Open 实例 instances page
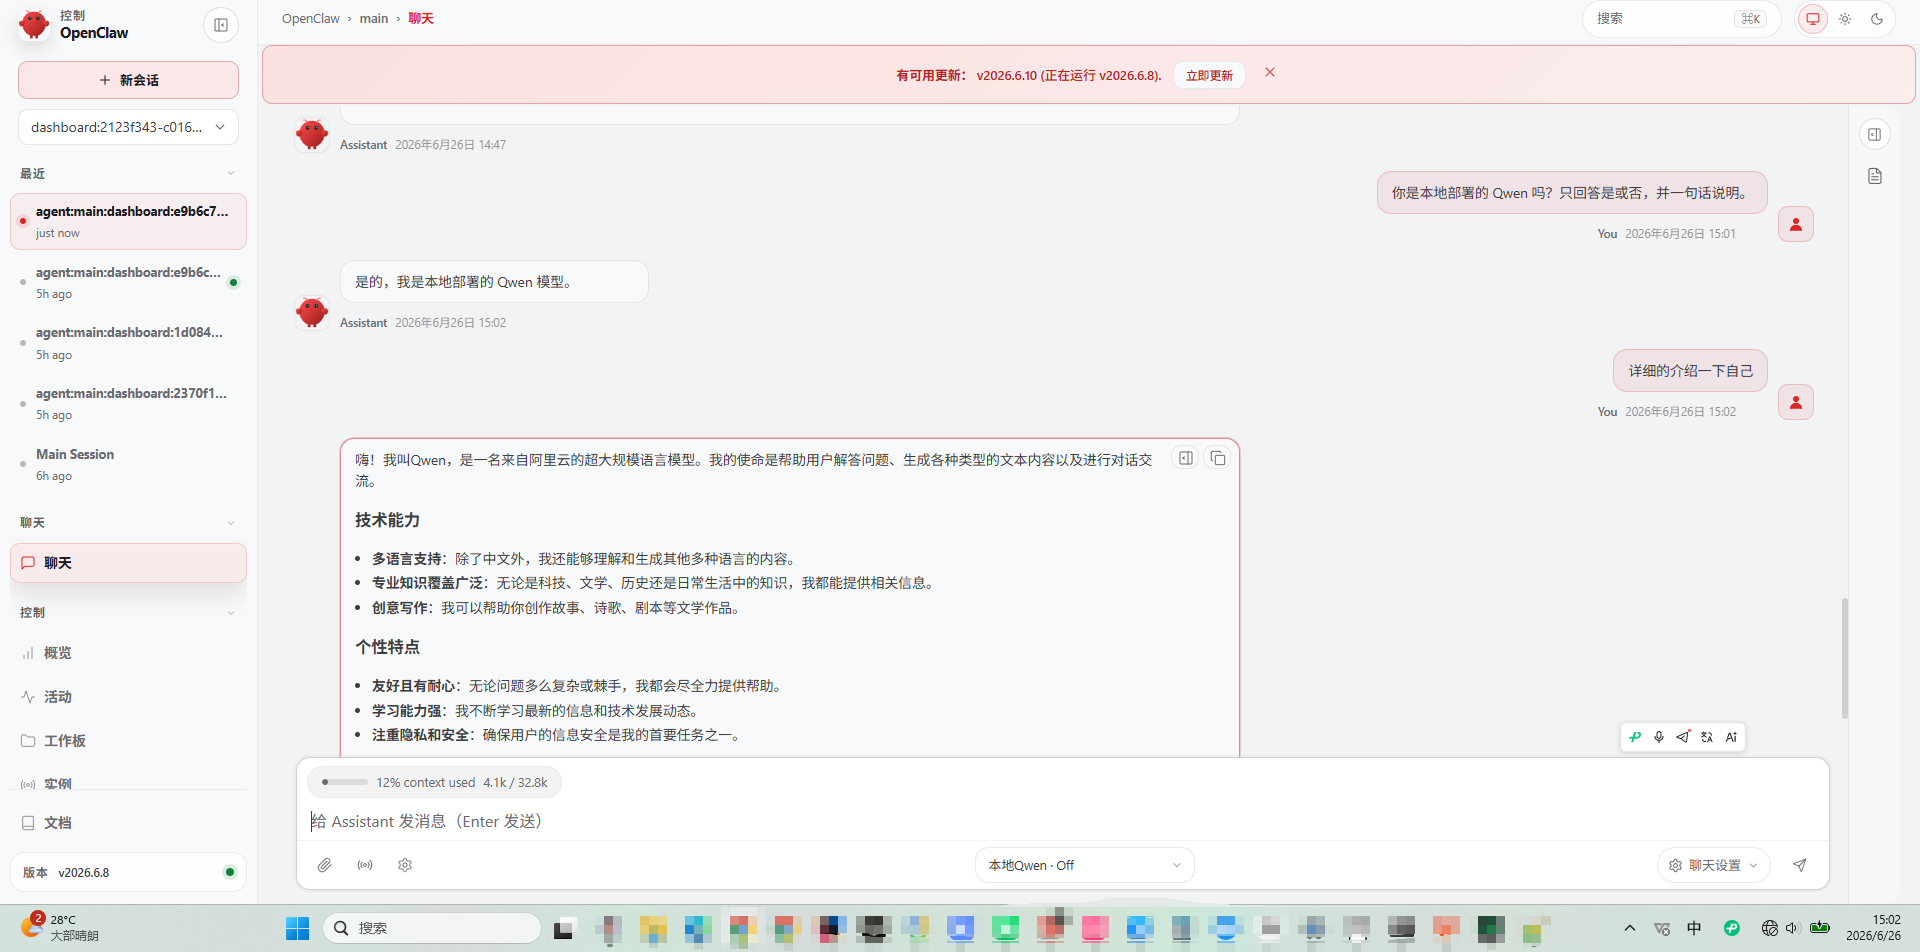Viewport: 1920px width, 952px height. [128, 783]
